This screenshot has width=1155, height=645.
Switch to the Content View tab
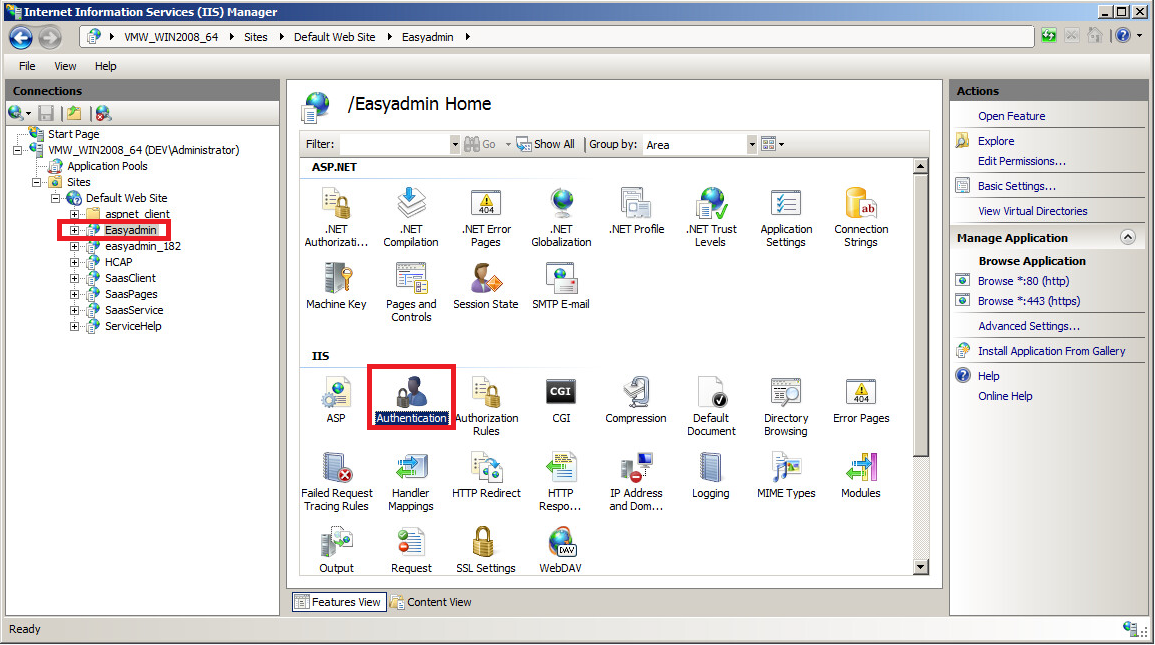pyautogui.click(x=431, y=602)
